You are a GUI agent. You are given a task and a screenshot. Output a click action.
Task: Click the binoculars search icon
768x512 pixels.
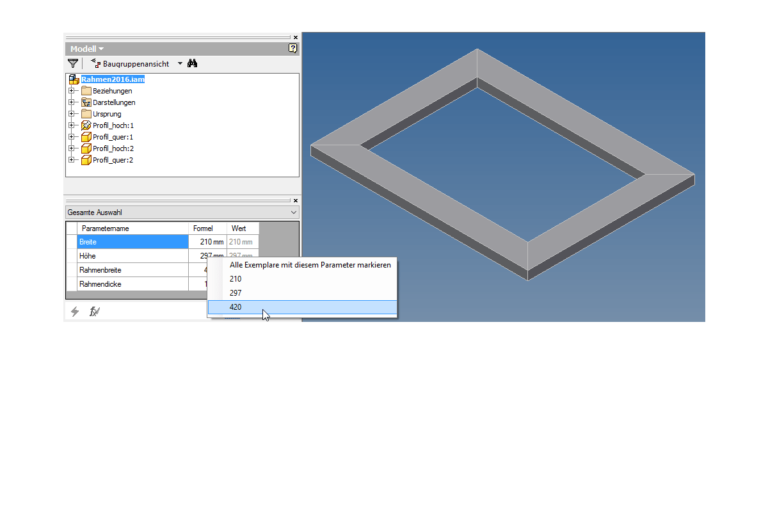pos(192,63)
